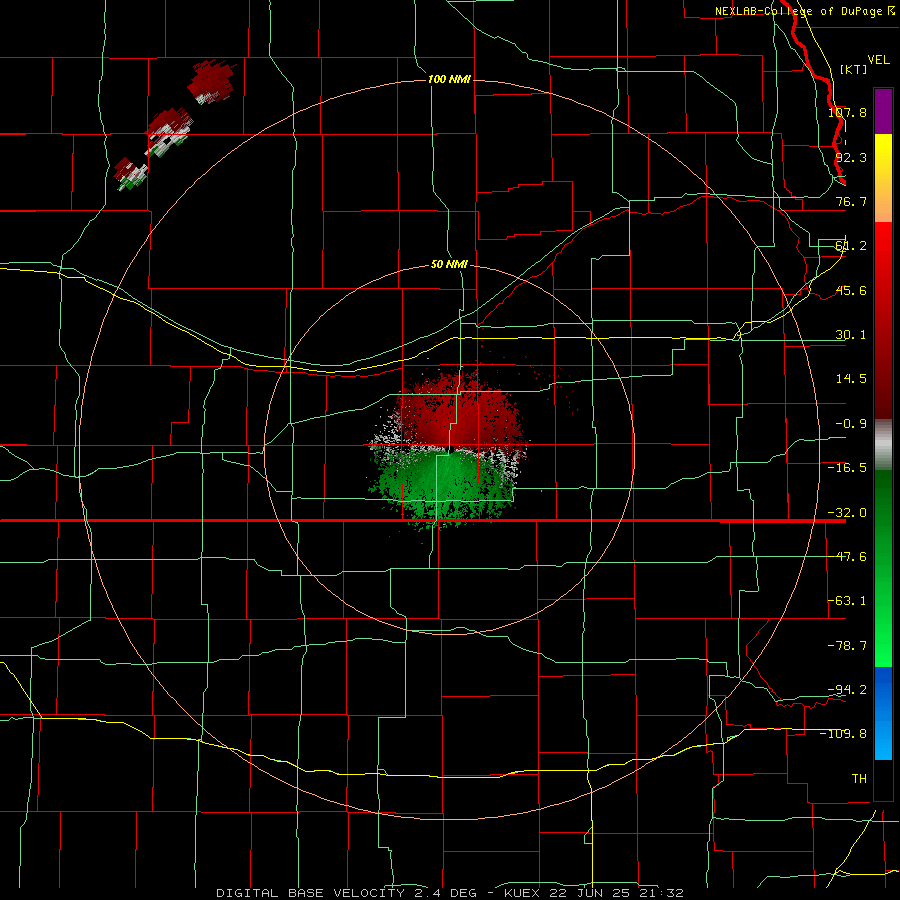This screenshot has width=900, height=900.
Task: Click the -63.1 legend value
Action: (x=847, y=601)
